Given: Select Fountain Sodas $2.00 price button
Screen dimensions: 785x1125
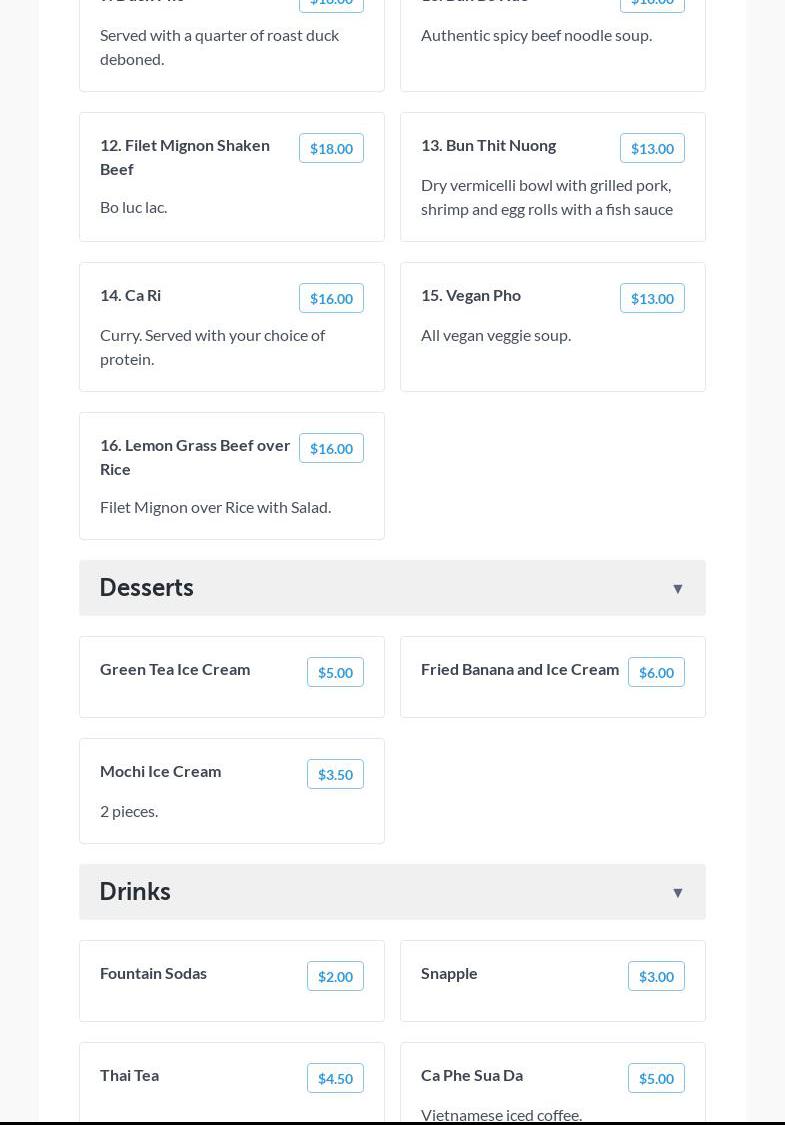Looking at the screenshot, I should 335,976.
